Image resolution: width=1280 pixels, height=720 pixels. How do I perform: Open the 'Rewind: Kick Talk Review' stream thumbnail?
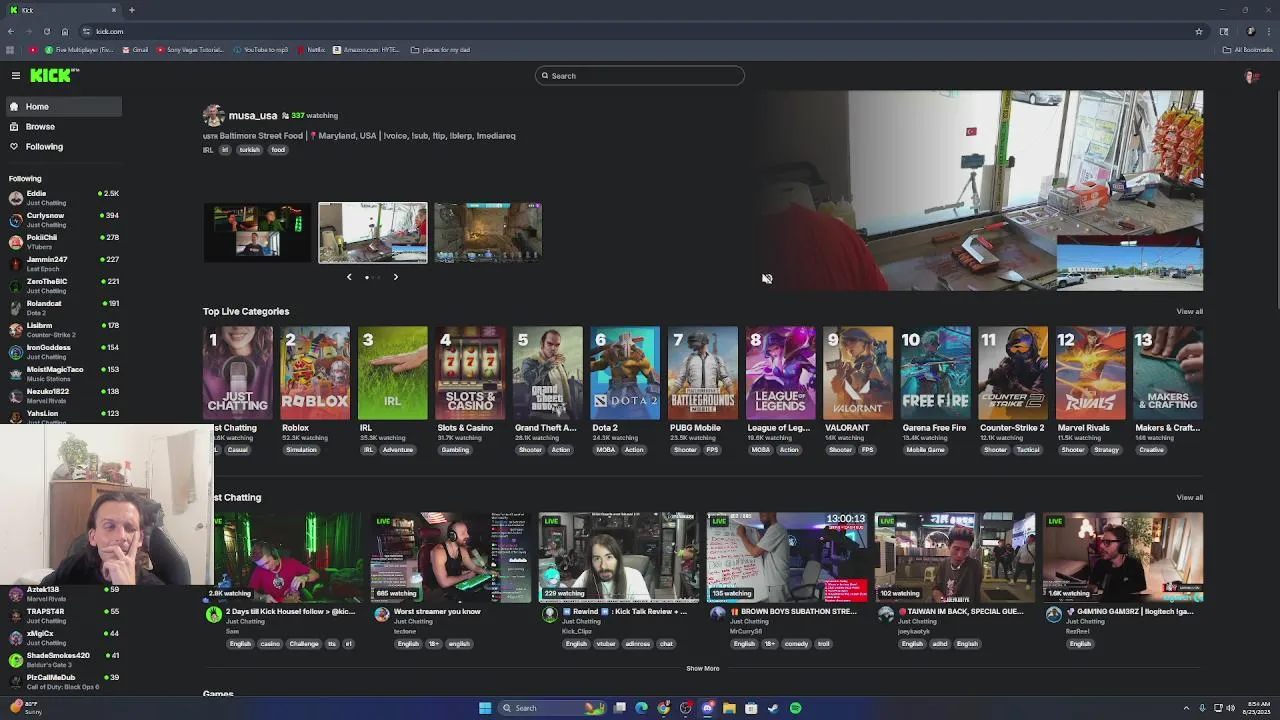click(x=619, y=558)
